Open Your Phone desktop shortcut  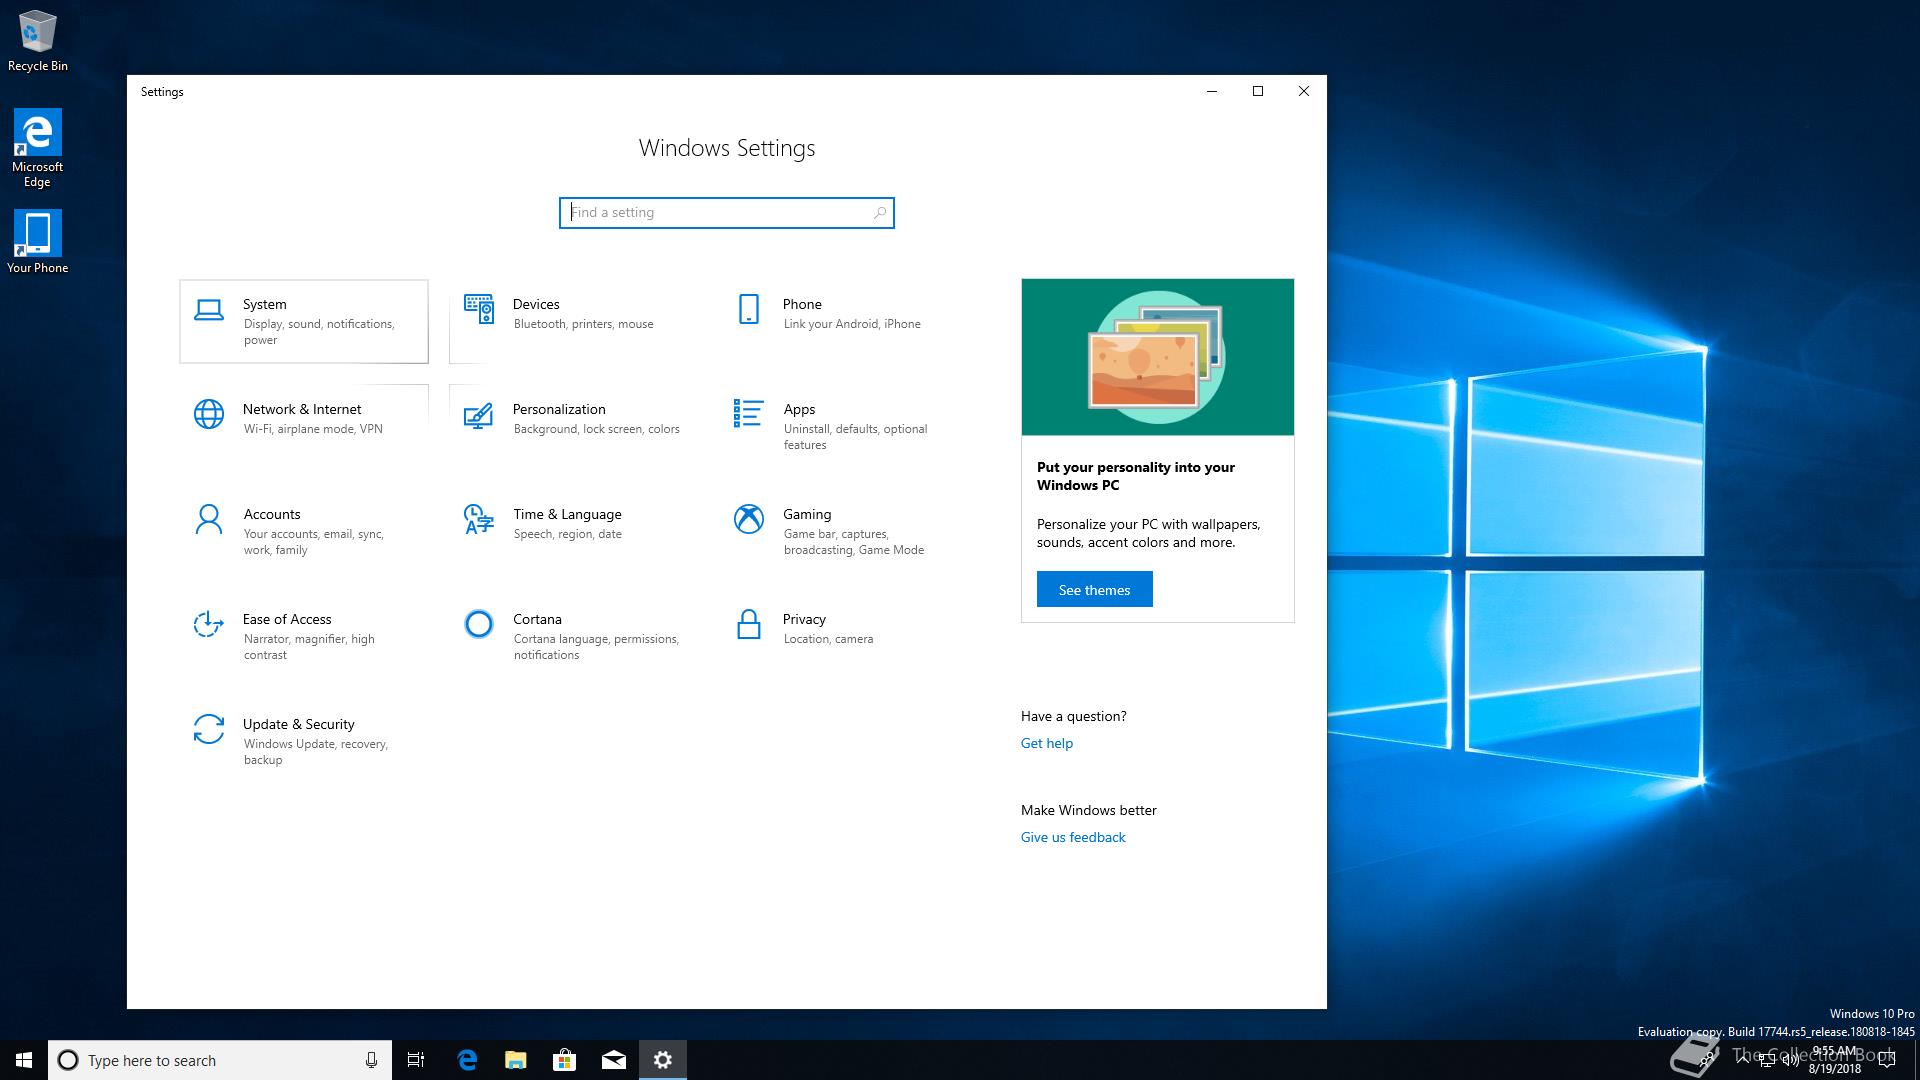click(37, 242)
